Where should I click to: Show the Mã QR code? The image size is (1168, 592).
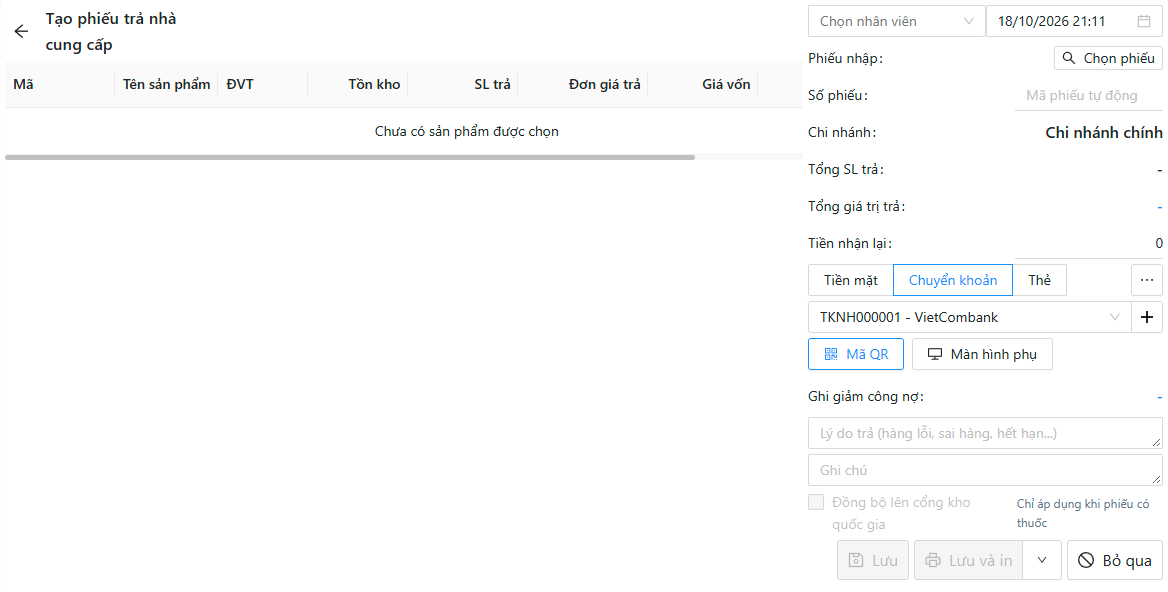click(856, 354)
